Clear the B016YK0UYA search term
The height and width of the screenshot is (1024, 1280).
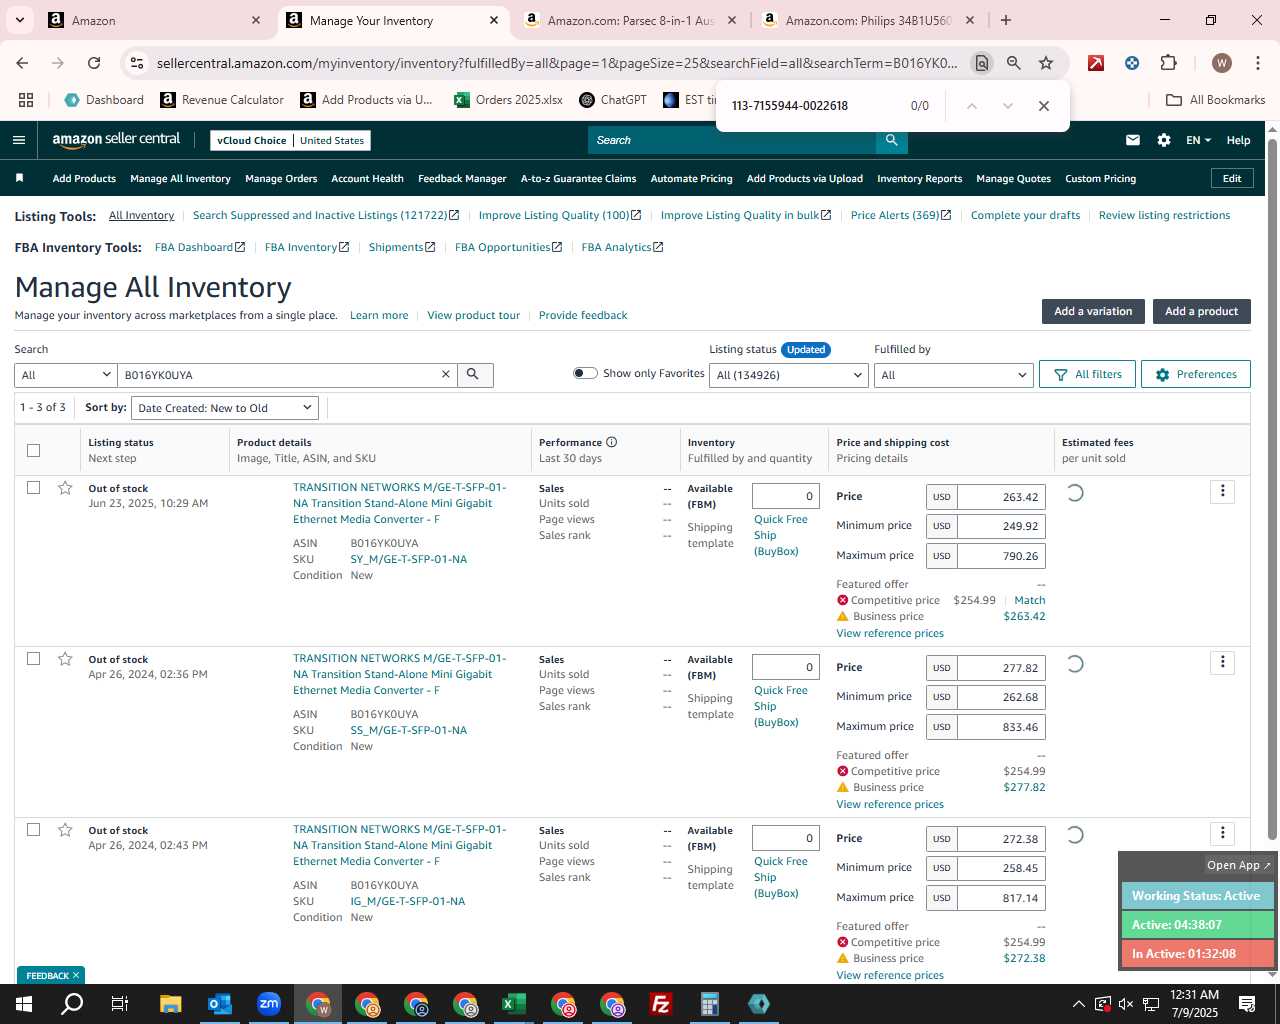click(x=446, y=375)
